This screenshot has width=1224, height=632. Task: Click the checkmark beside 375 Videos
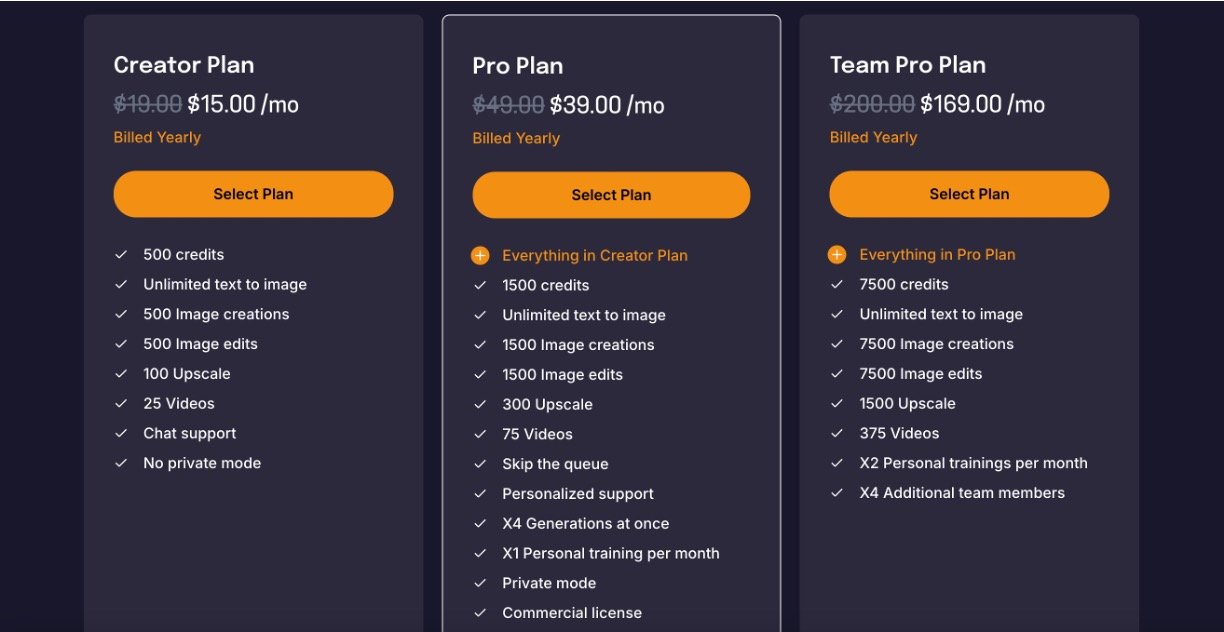click(837, 433)
